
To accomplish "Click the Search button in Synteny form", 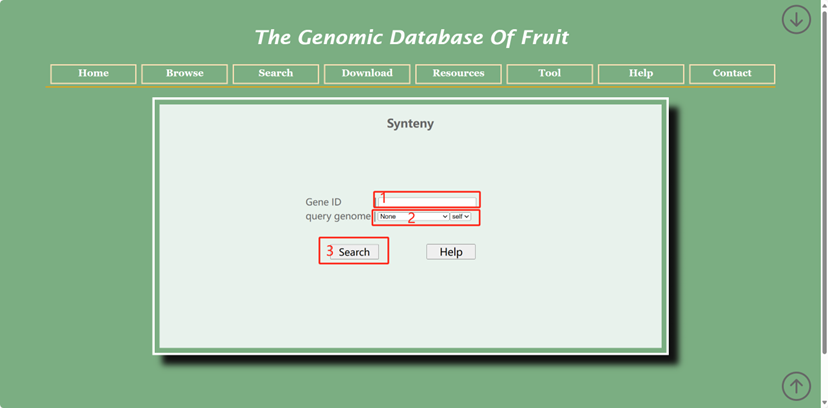I will (x=354, y=252).
